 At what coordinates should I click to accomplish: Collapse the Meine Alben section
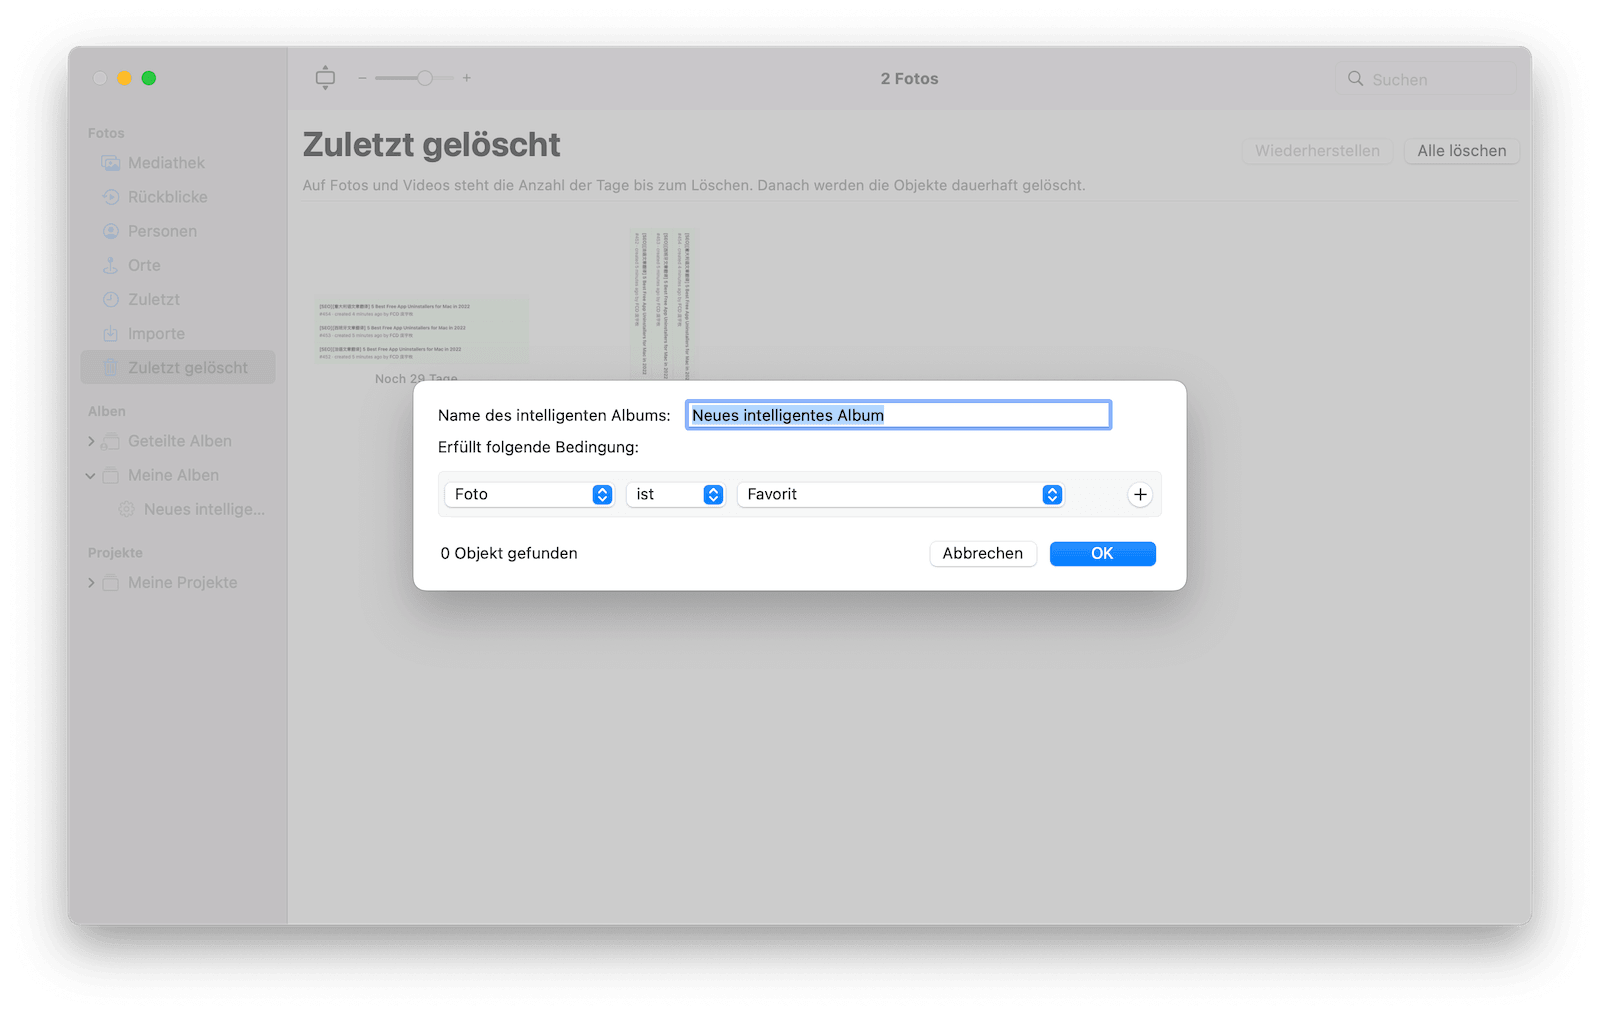pos(91,476)
